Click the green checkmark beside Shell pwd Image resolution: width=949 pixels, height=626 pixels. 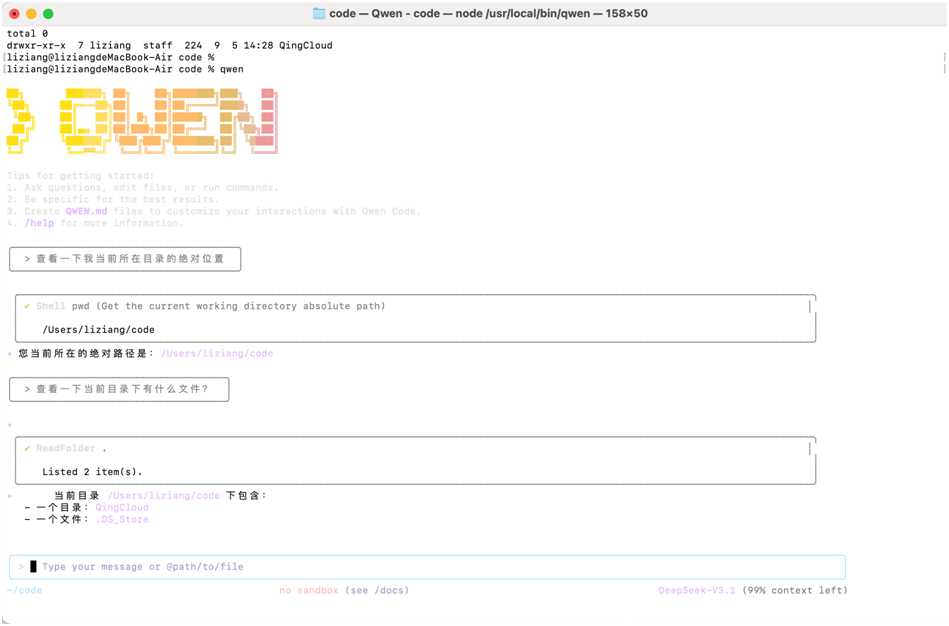tap(27, 306)
